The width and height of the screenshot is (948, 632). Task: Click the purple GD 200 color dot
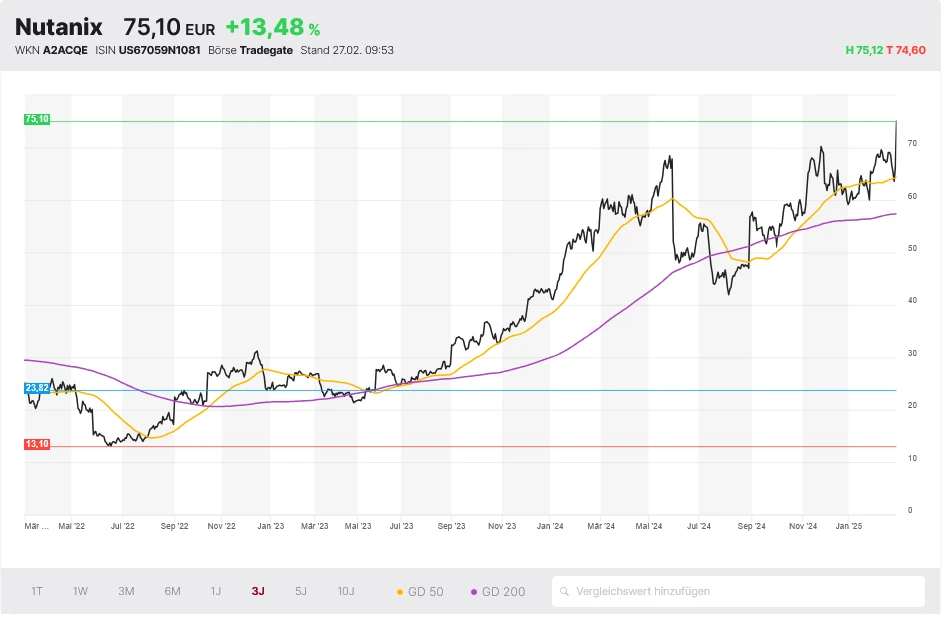pos(474,592)
